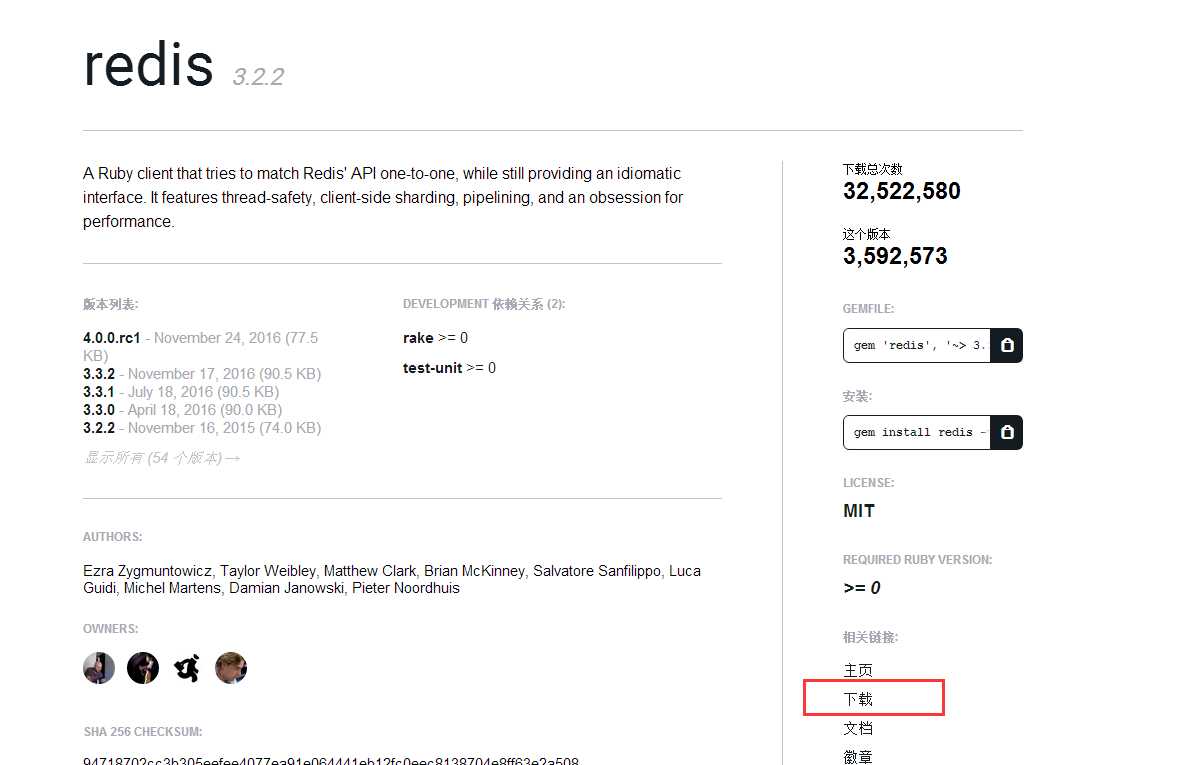
Task: Open the second owner's dark avatar
Action: pos(143,667)
